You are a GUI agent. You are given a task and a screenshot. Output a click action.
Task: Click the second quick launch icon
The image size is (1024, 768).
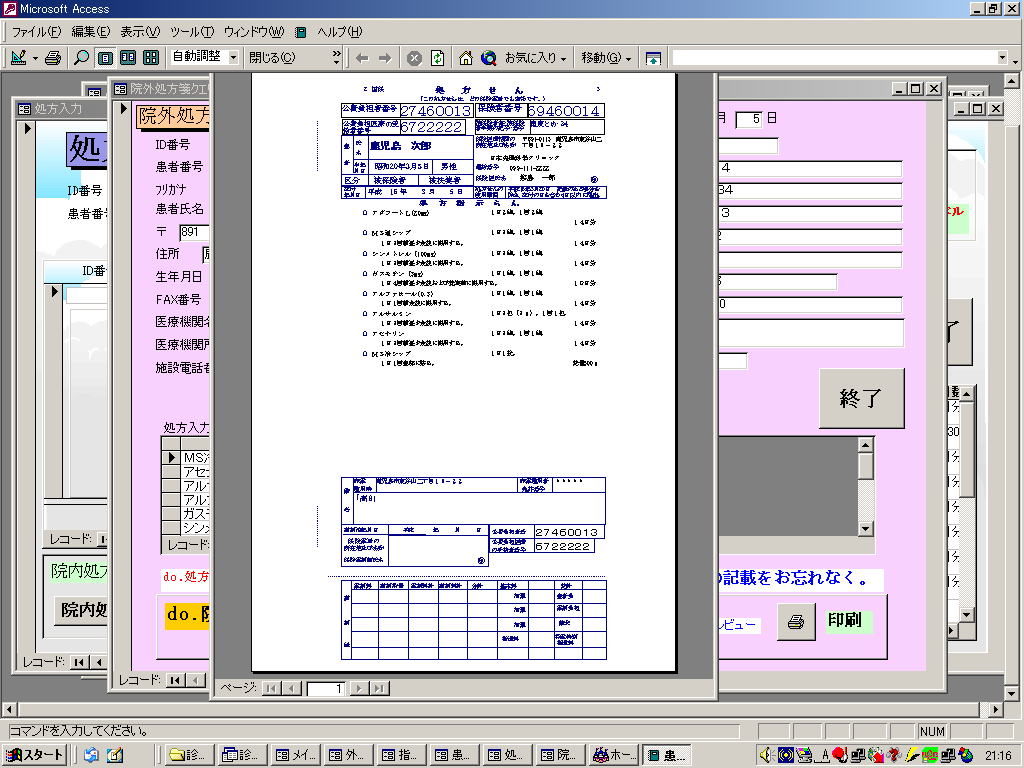coord(115,755)
